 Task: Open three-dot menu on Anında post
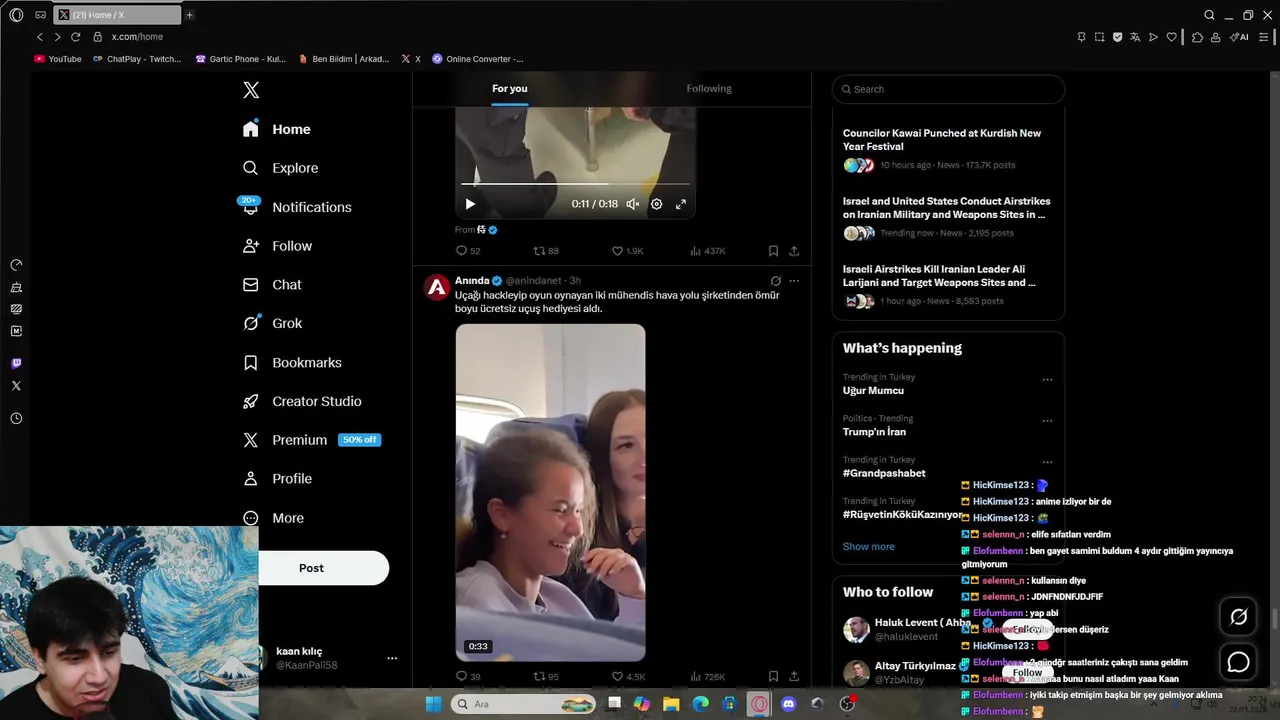point(794,281)
